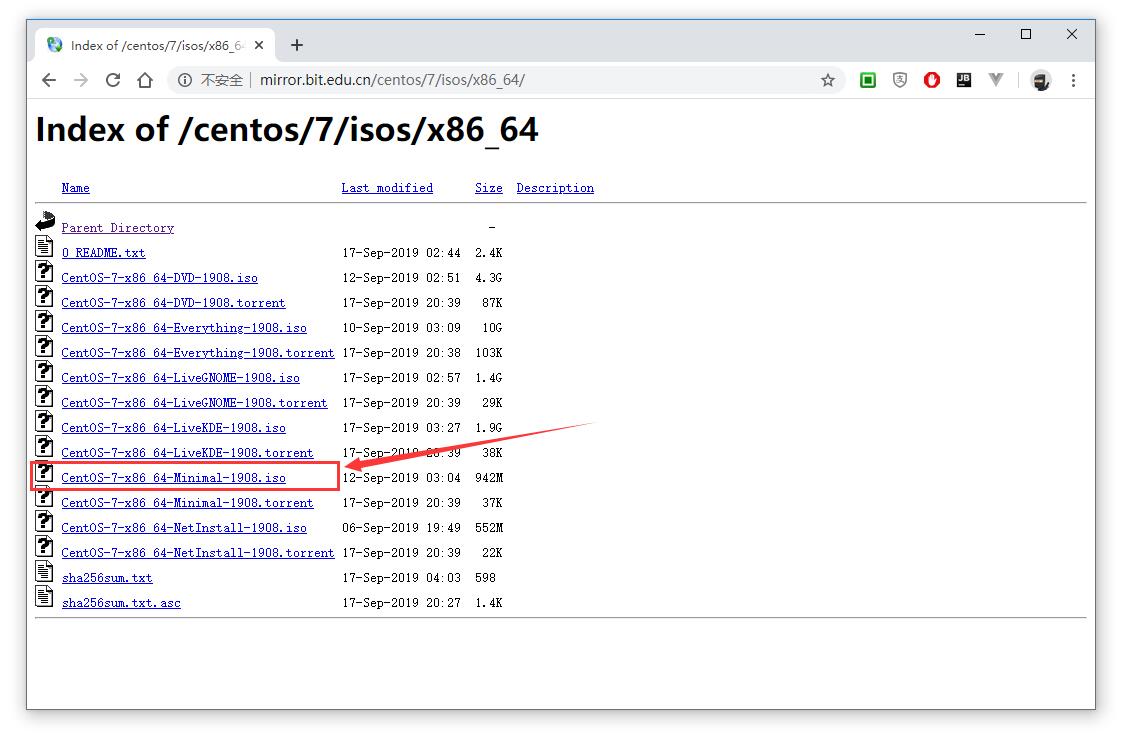
Task: Open 0_README.txt
Action: 104,252
